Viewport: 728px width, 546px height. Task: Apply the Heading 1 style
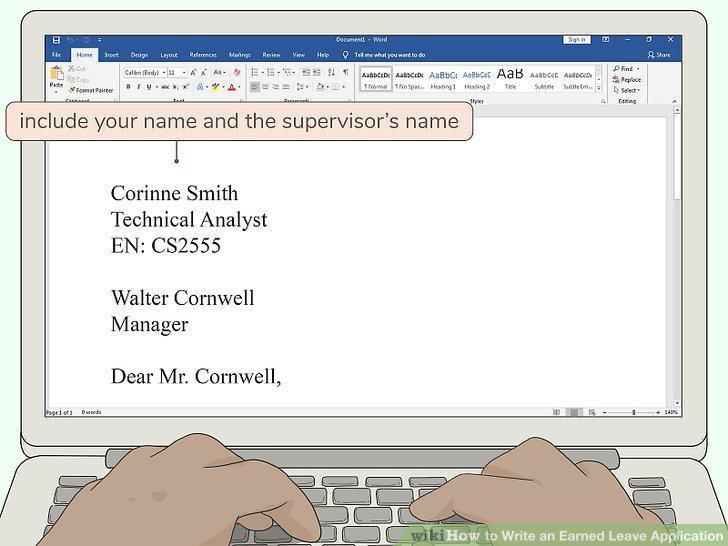click(443, 79)
